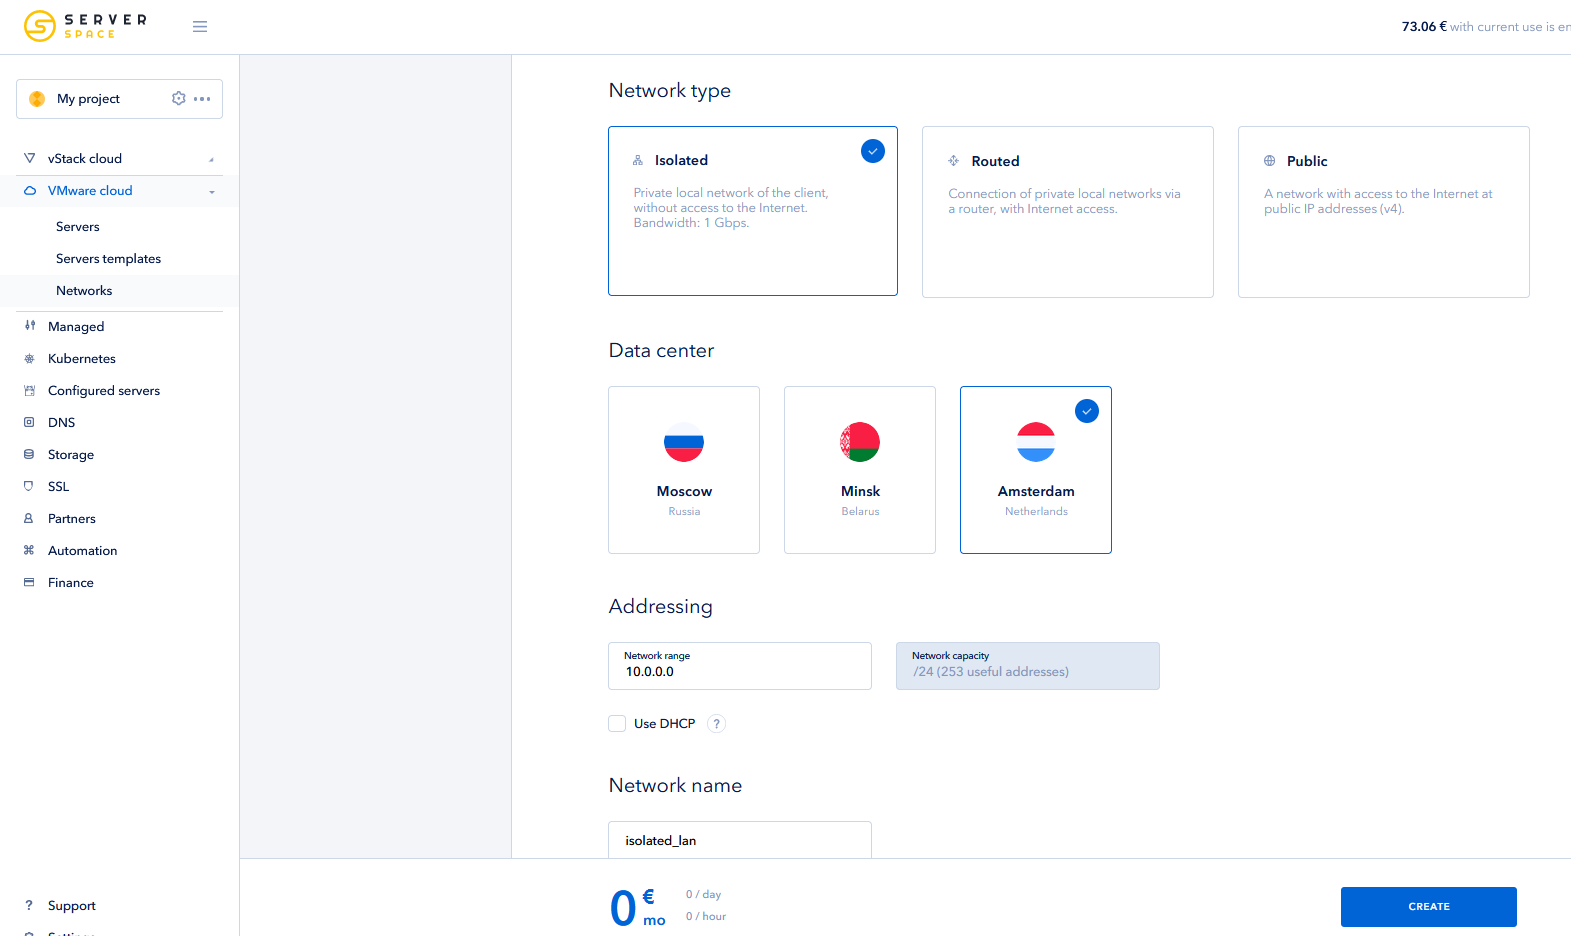
Task: Select the Moscow data center flag card
Action: (684, 470)
